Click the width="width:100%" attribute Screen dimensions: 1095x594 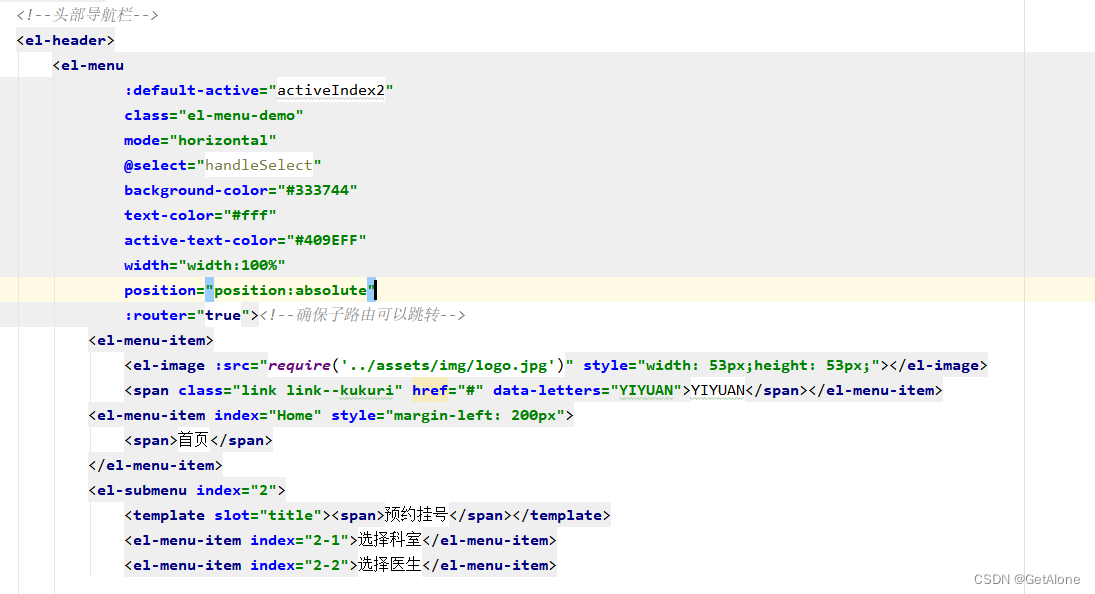[x=205, y=266]
